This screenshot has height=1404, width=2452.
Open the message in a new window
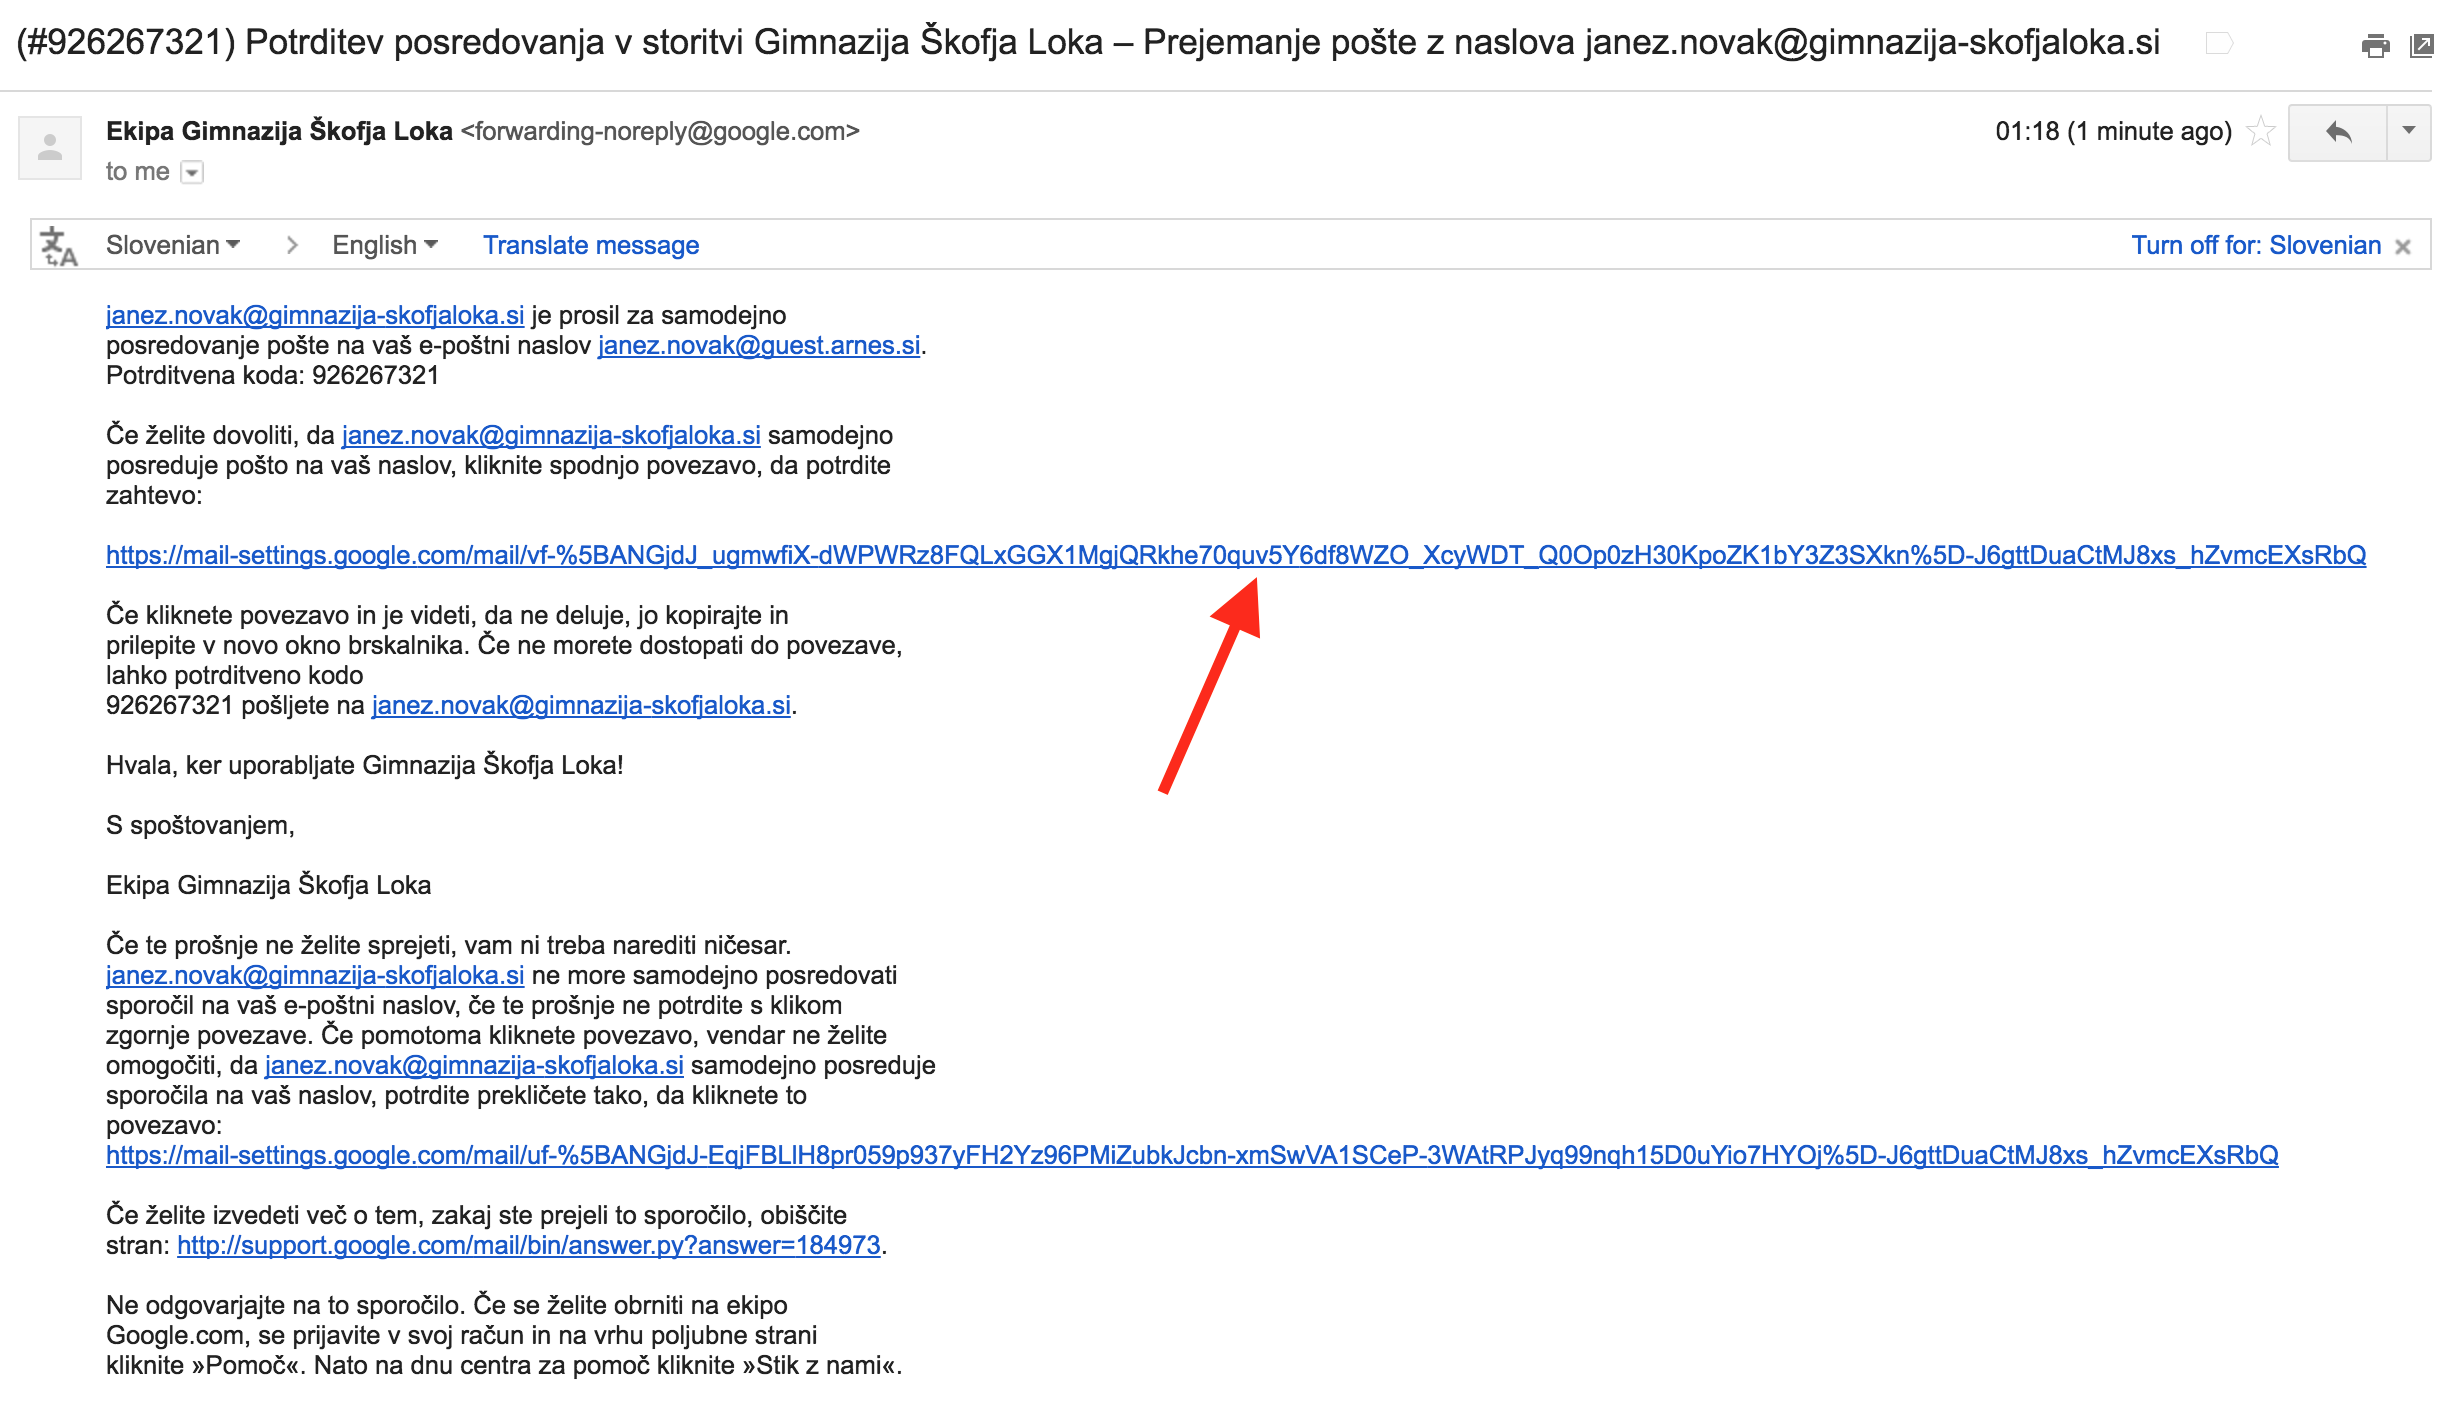(2421, 46)
